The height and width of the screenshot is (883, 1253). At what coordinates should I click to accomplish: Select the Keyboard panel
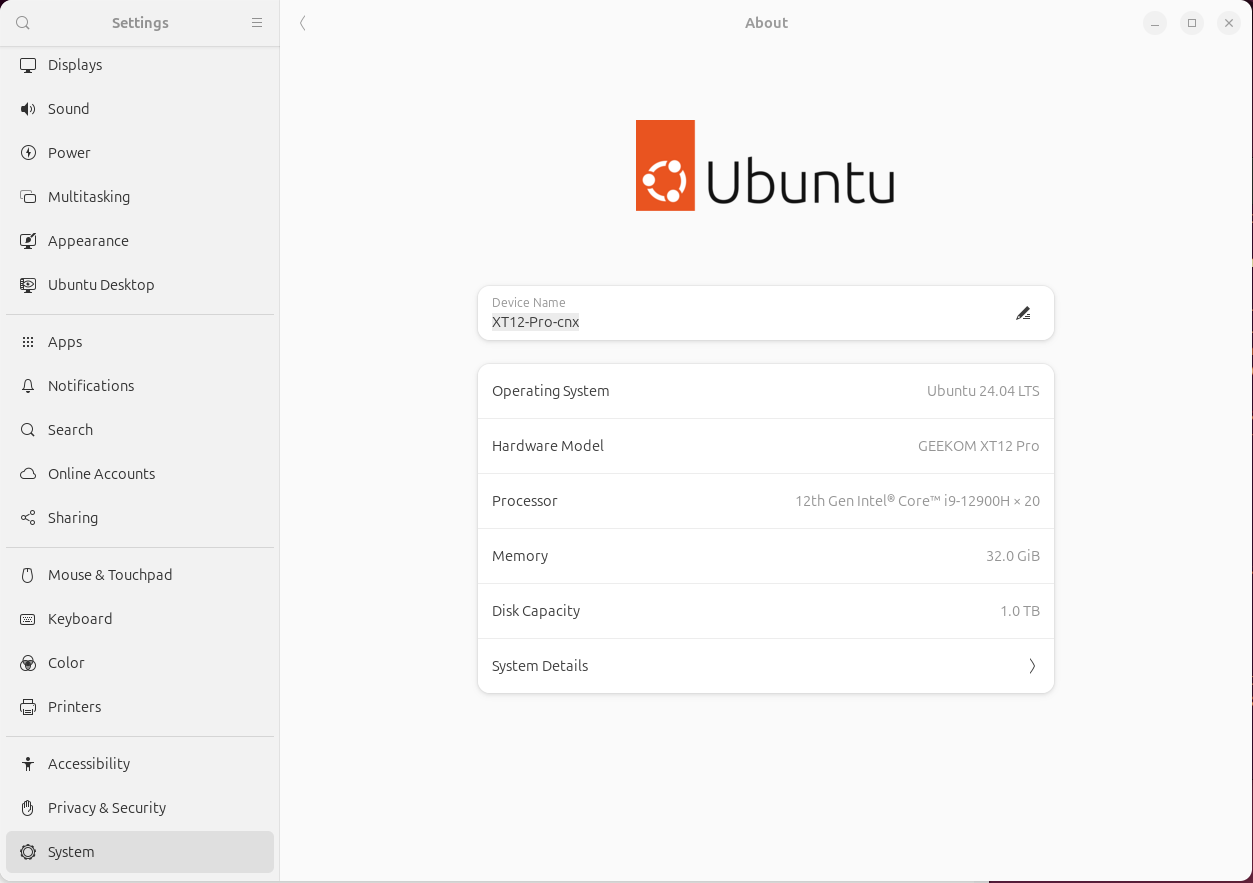tap(140, 619)
